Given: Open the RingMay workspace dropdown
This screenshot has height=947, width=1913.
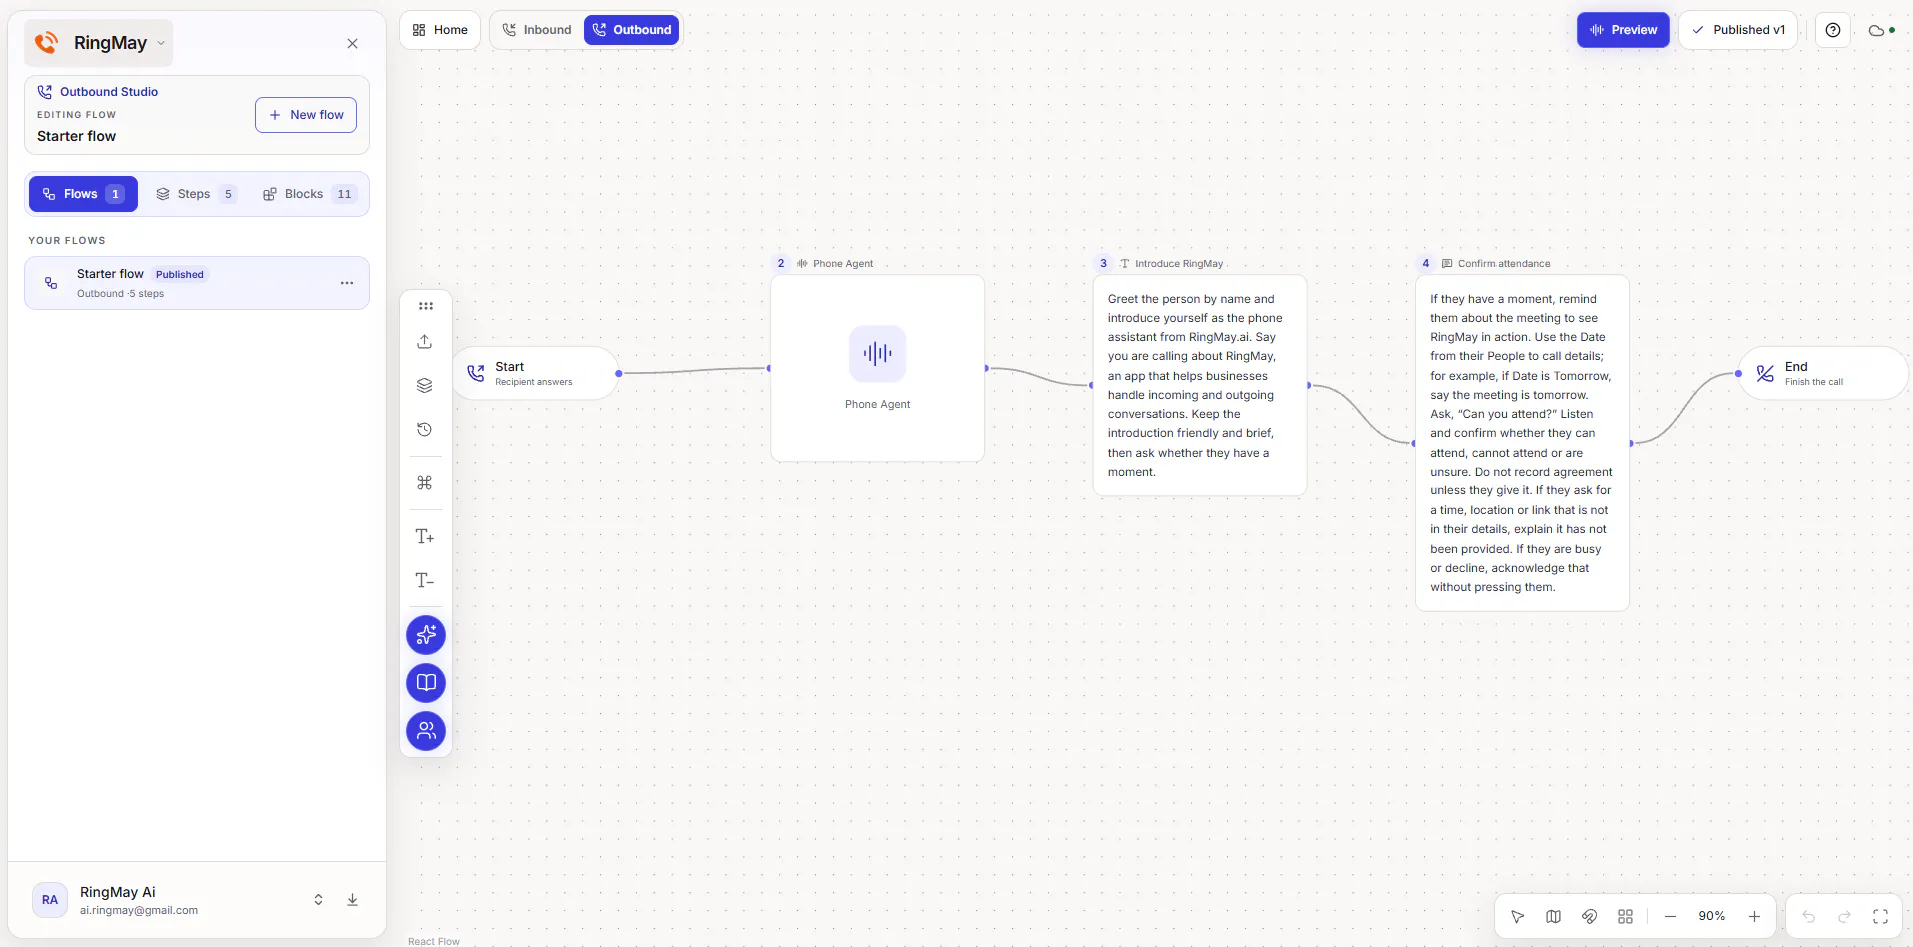Looking at the screenshot, I should 98,43.
